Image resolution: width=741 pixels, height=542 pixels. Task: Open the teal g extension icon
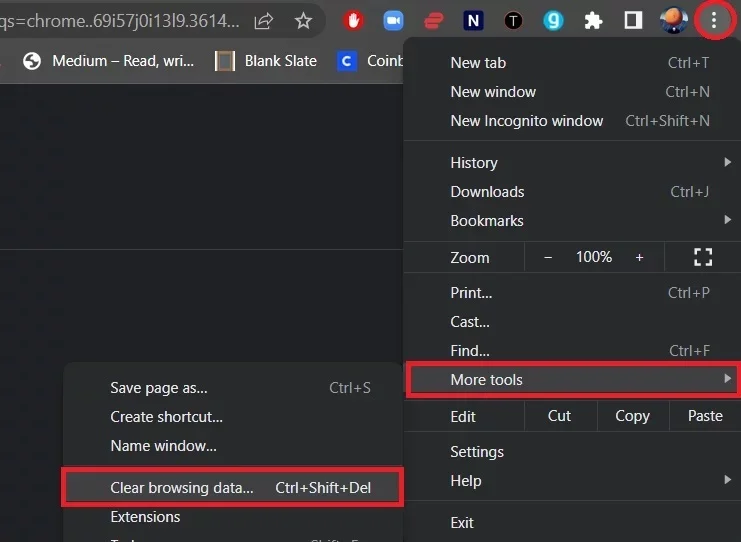[x=553, y=21]
